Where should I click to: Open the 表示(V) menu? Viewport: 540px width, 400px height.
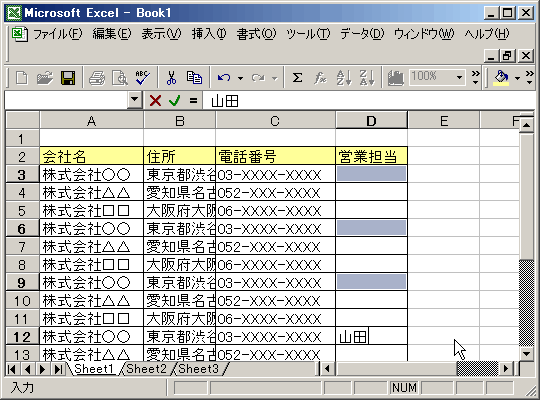[x=161, y=34]
